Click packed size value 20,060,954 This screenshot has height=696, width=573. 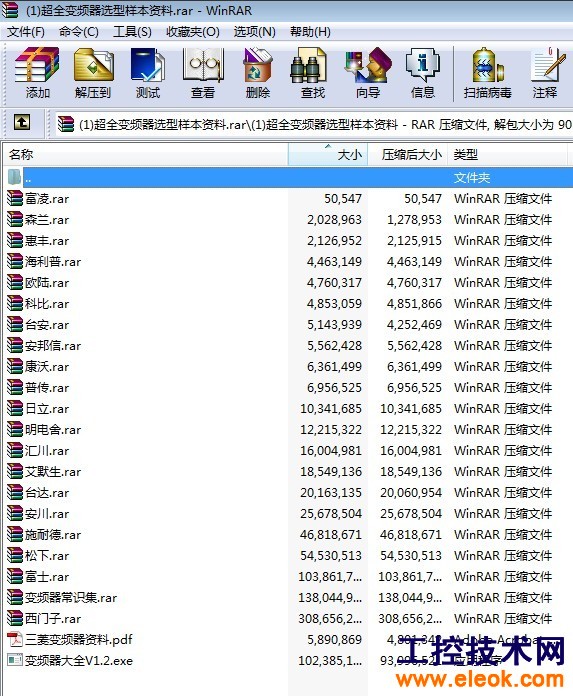tap(411, 493)
